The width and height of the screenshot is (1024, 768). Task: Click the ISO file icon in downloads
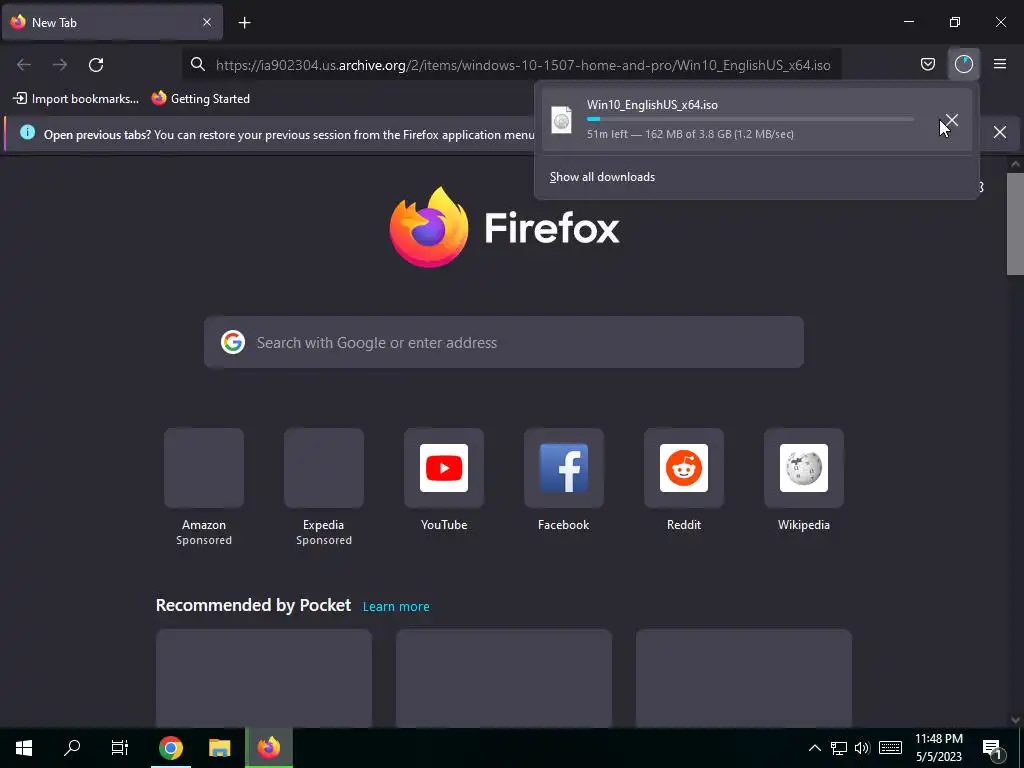561,120
